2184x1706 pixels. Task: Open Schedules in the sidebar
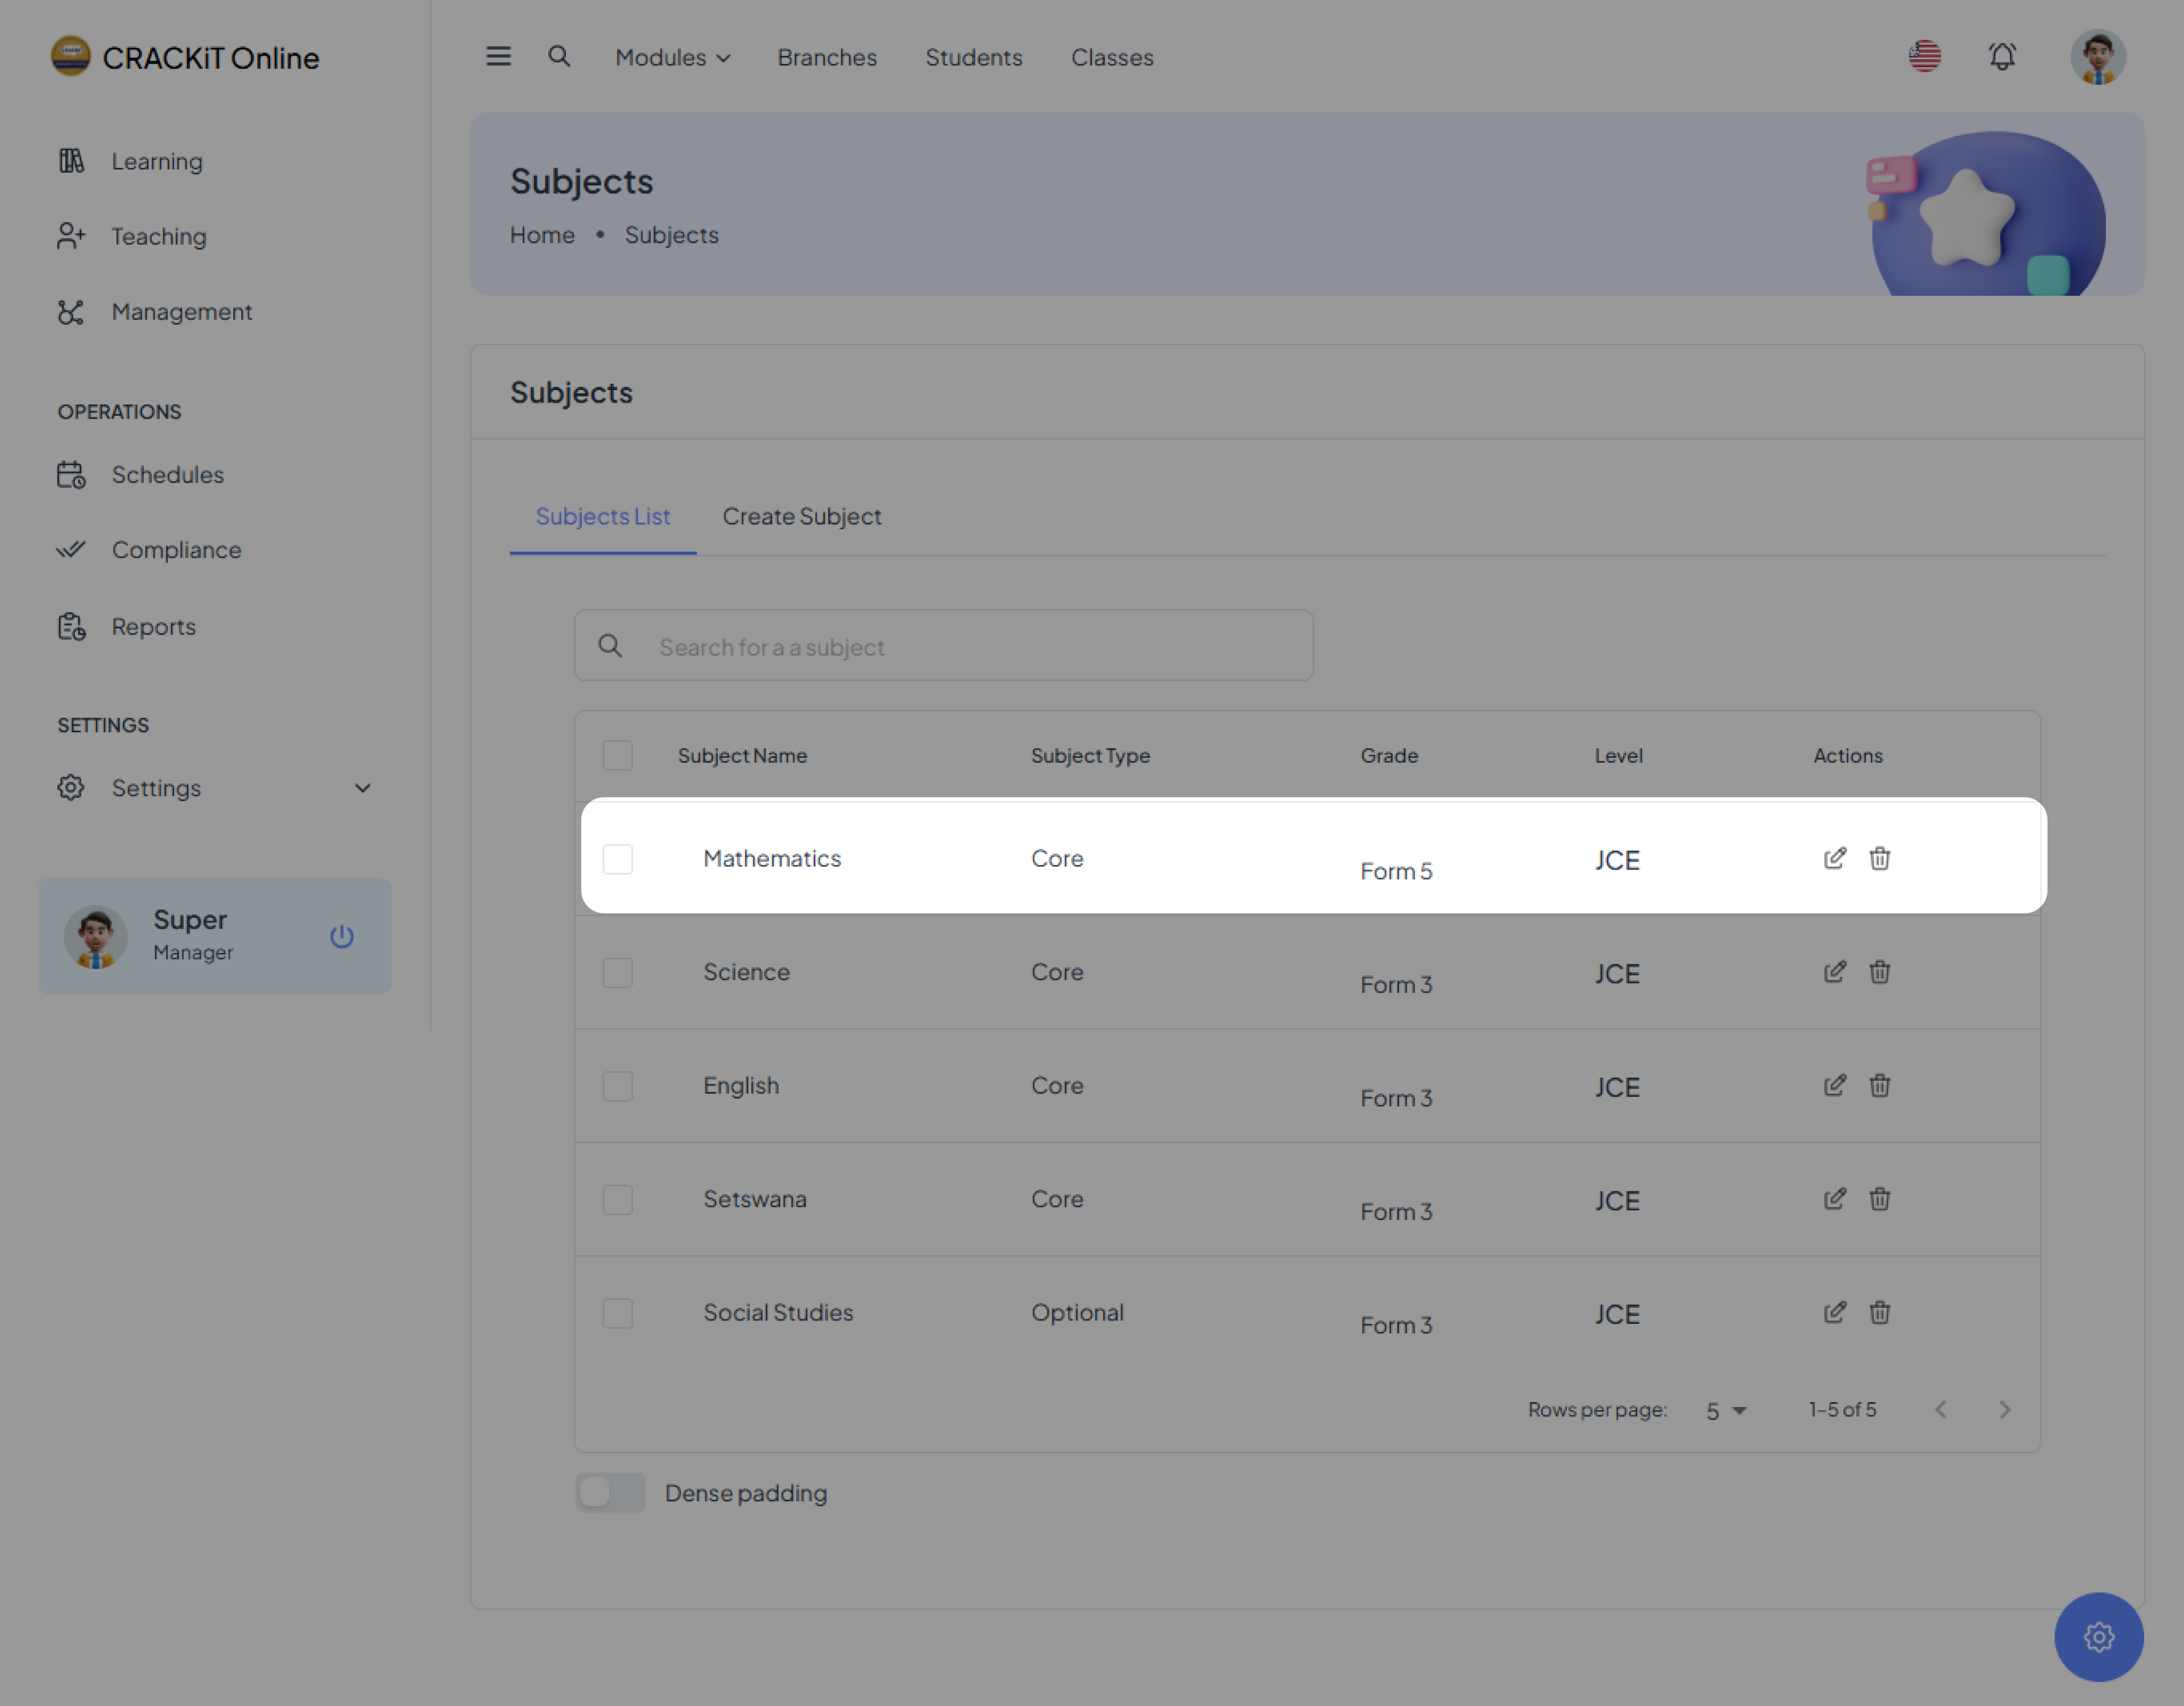(x=167, y=475)
